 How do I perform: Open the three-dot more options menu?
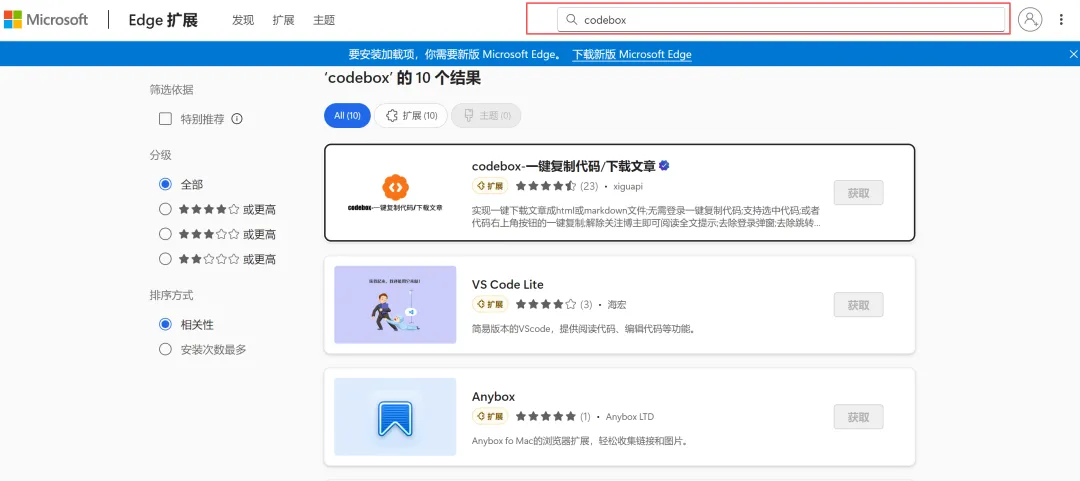[1061, 19]
